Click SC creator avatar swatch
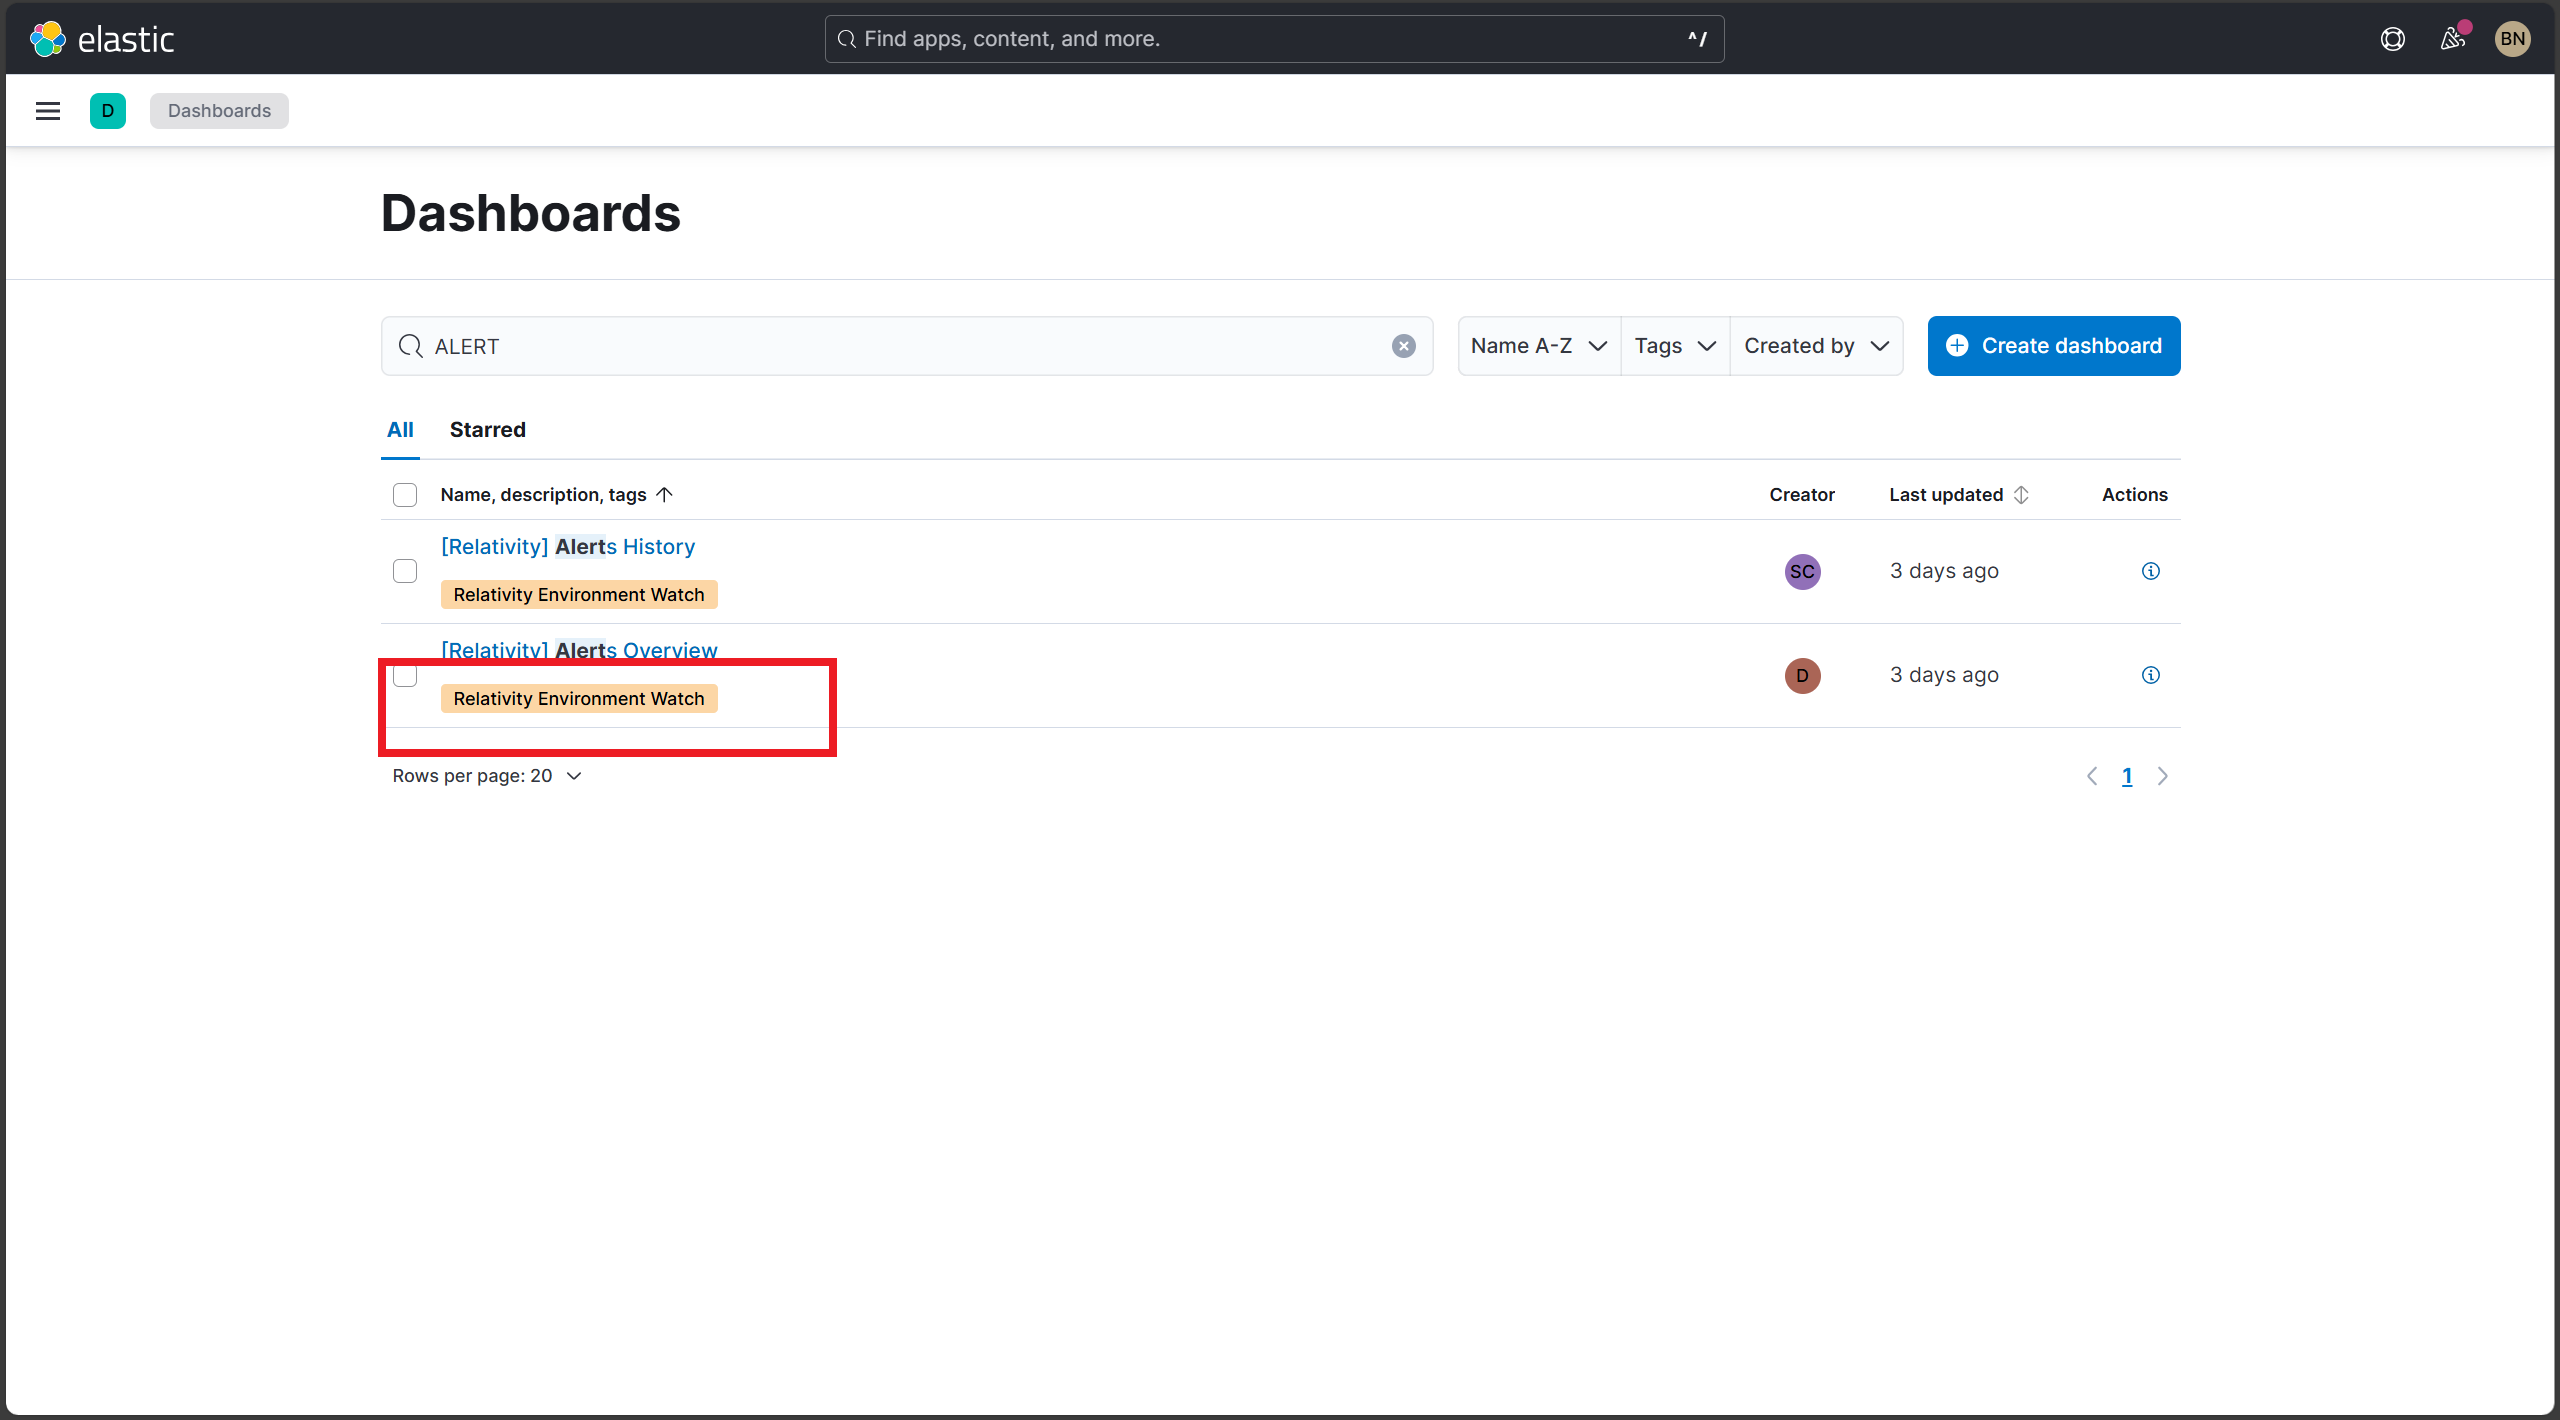This screenshot has height=1420, width=2560. pos(1801,571)
